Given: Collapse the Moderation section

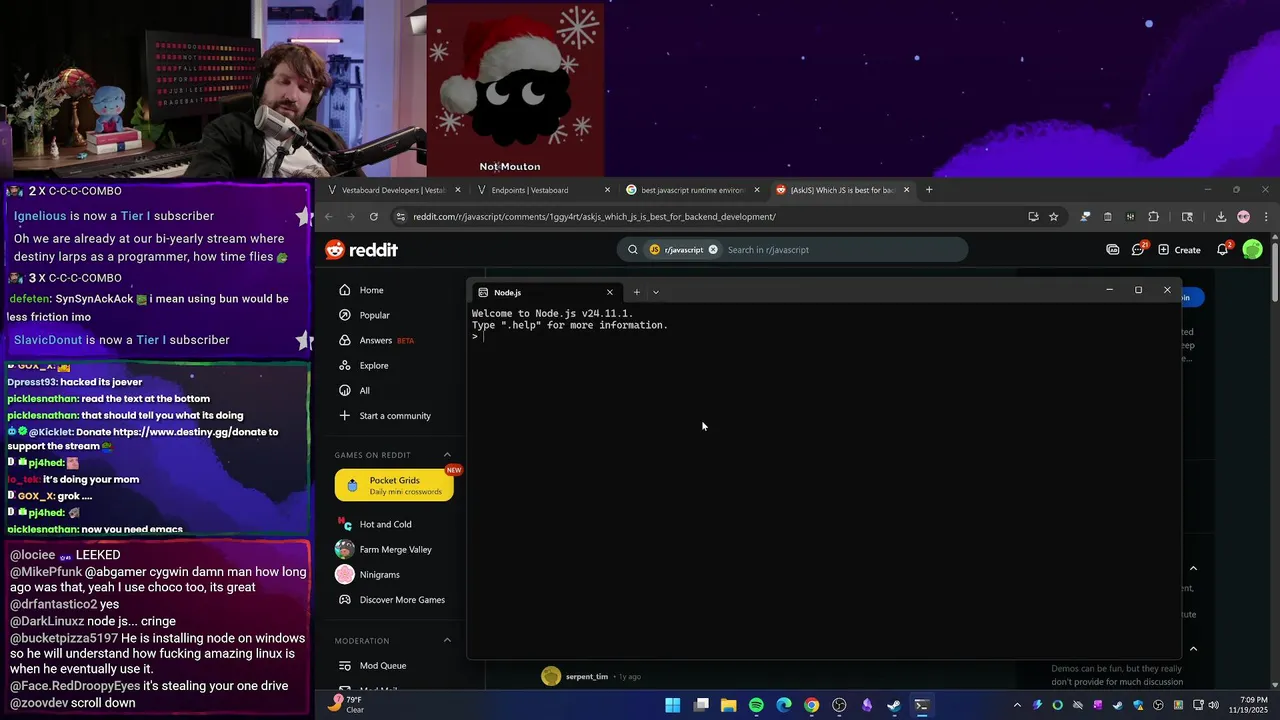Looking at the screenshot, I should coord(447,640).
